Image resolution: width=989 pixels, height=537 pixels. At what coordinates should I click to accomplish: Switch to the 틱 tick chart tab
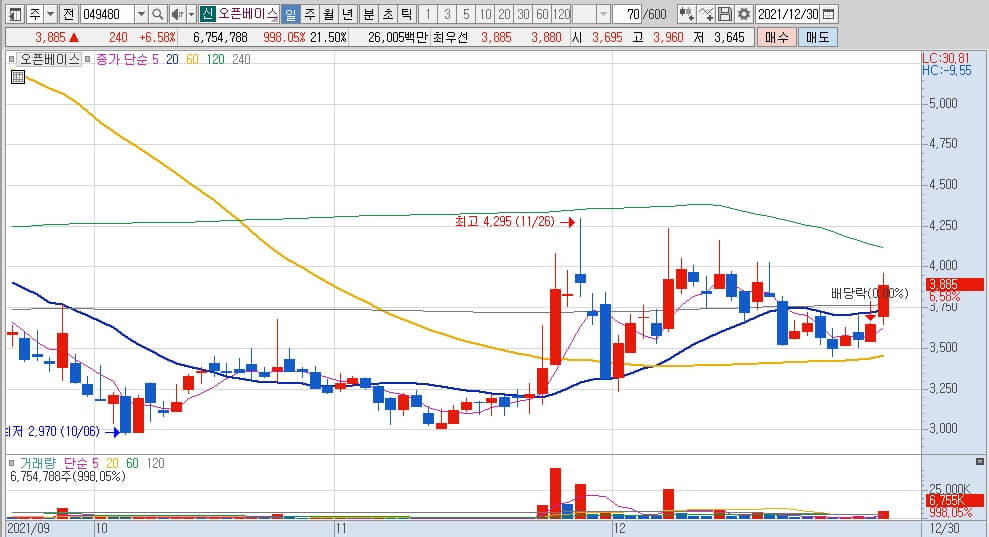[x=407, y=14]
